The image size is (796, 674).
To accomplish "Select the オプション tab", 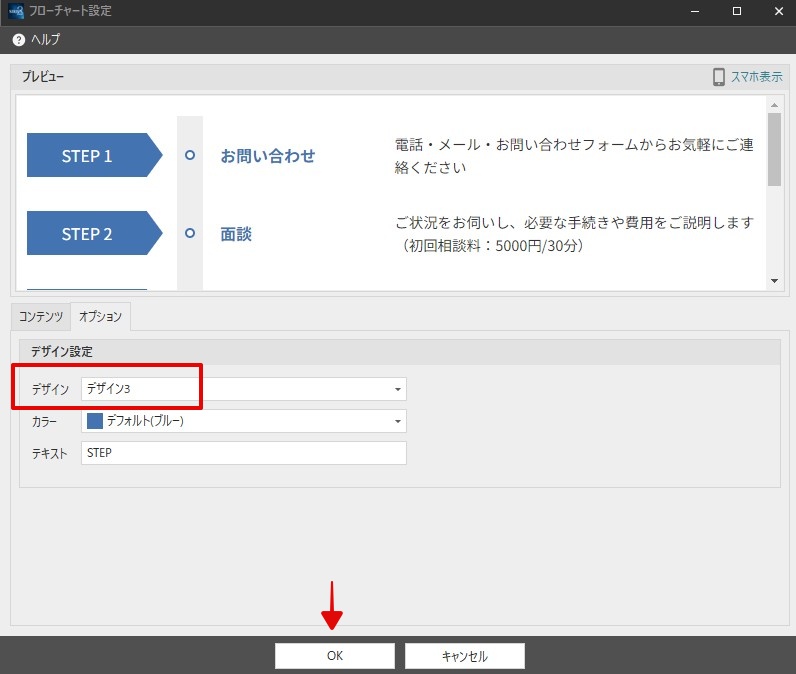I will click(101, 316).
